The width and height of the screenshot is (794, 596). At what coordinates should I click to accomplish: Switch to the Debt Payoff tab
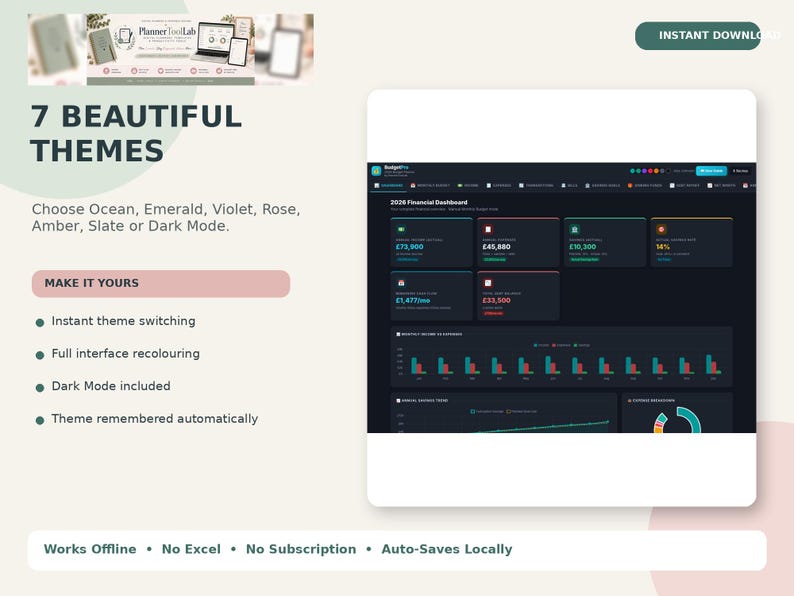click(684, 185)
